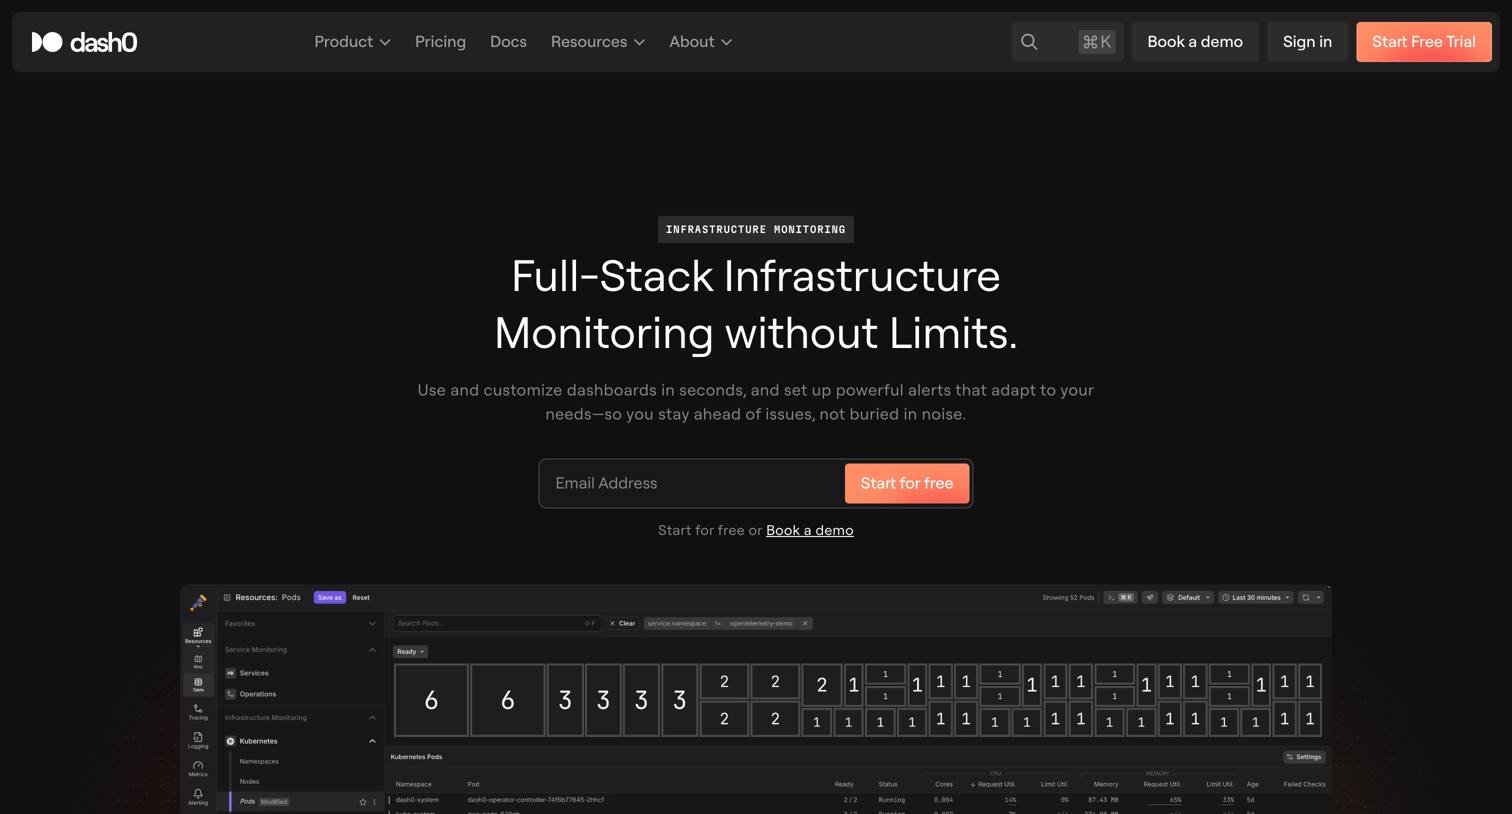Toggle the panel icon beside Resources: Pods
This screenshot has height=814, width=1512.
click(227, 598)
